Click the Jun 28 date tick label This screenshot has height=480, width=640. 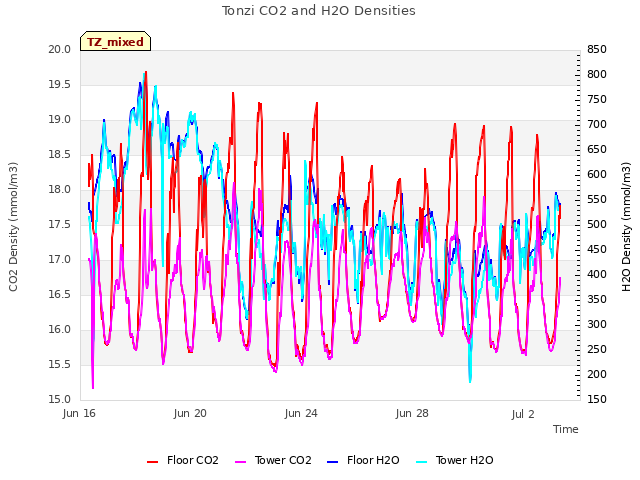[412, 413]
